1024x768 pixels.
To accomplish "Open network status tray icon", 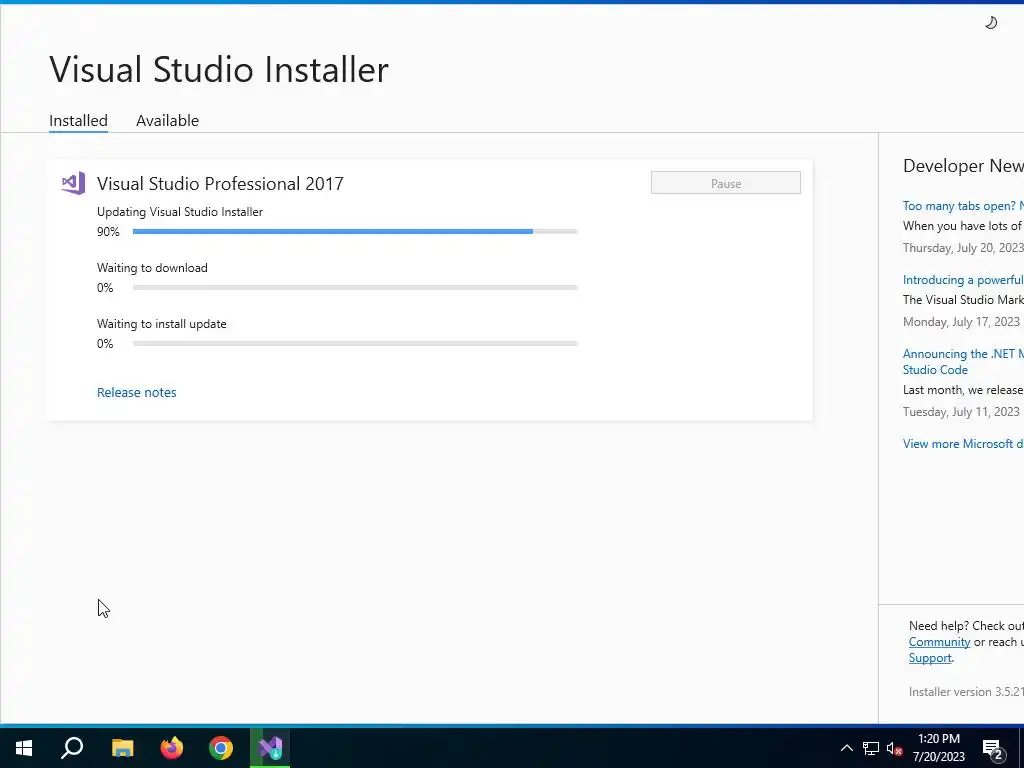I will coord(871,748).
